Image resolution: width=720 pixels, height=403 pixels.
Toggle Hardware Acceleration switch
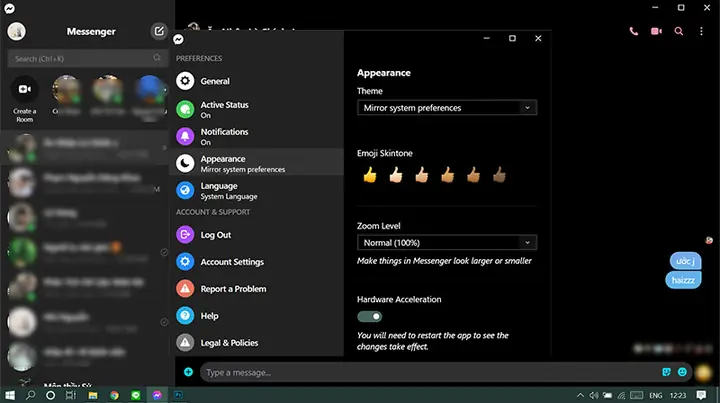370,316
